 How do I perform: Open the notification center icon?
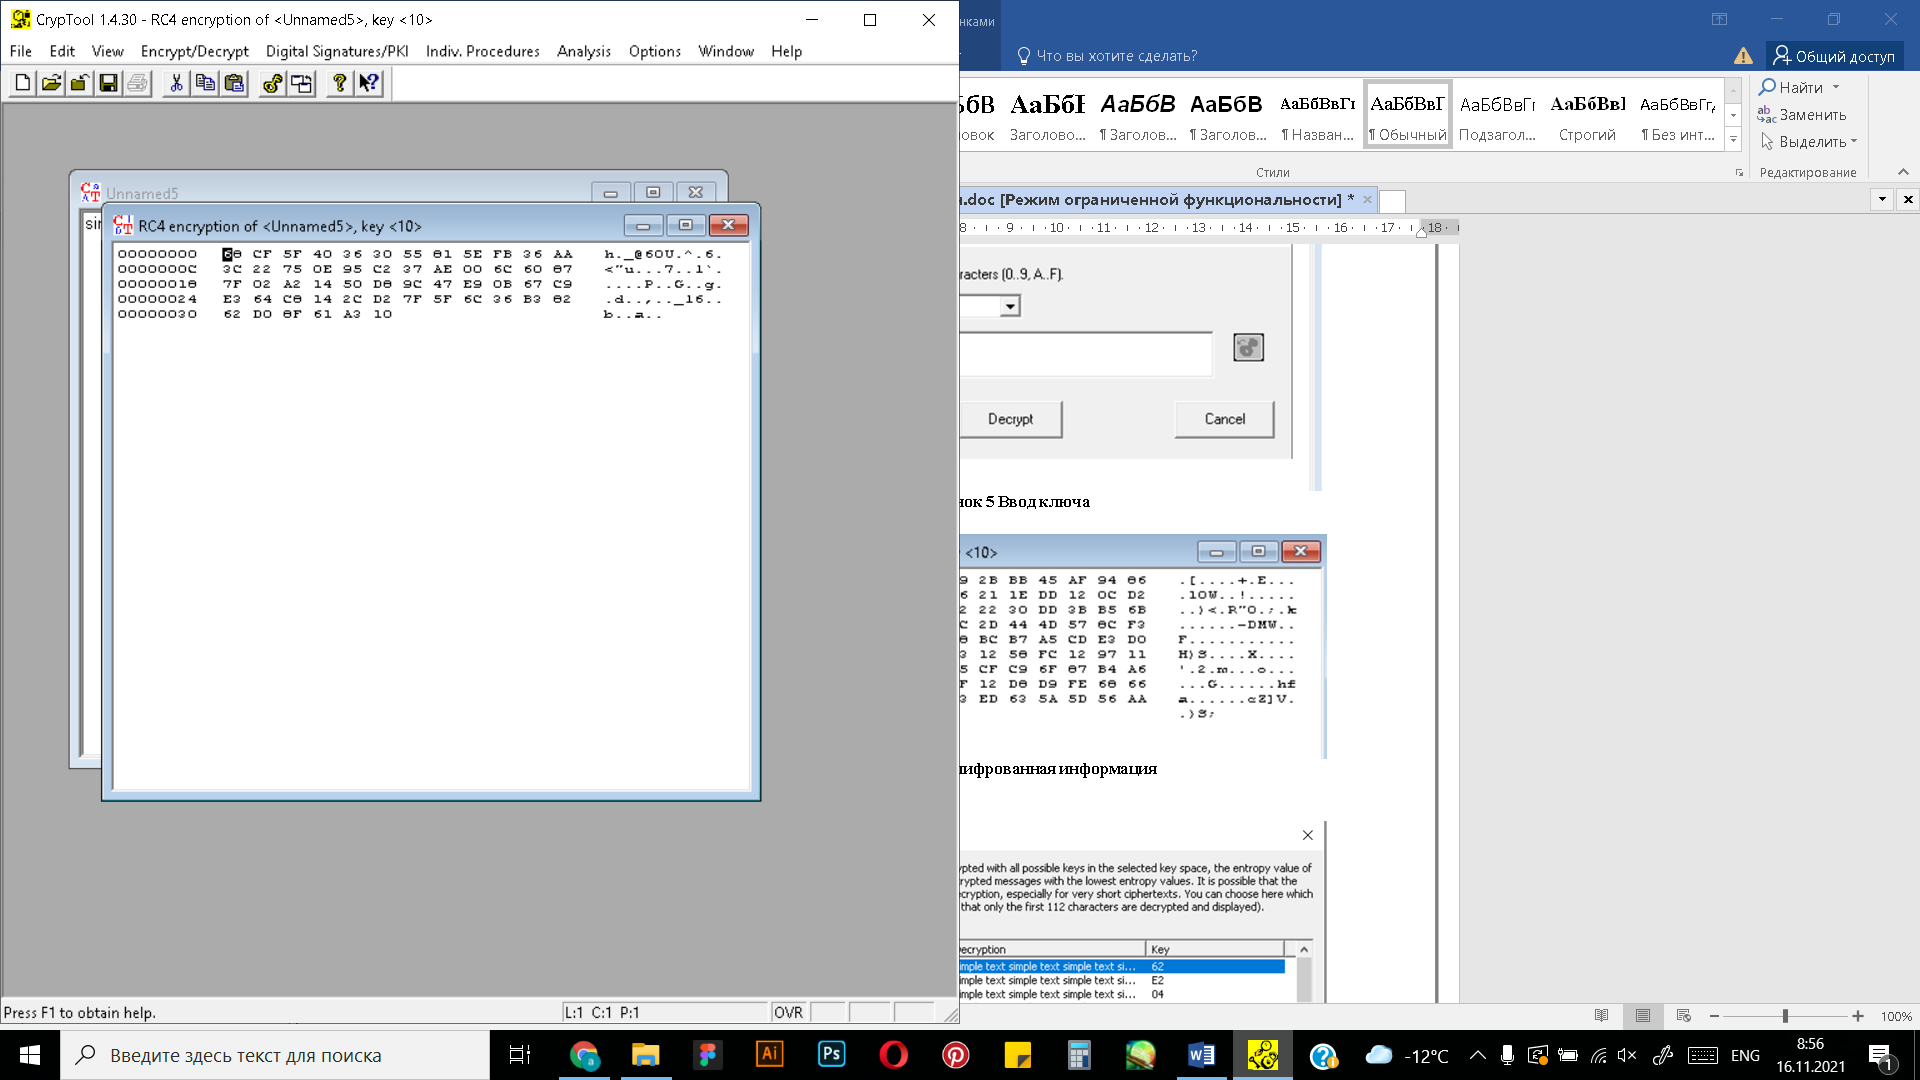1880,1055
